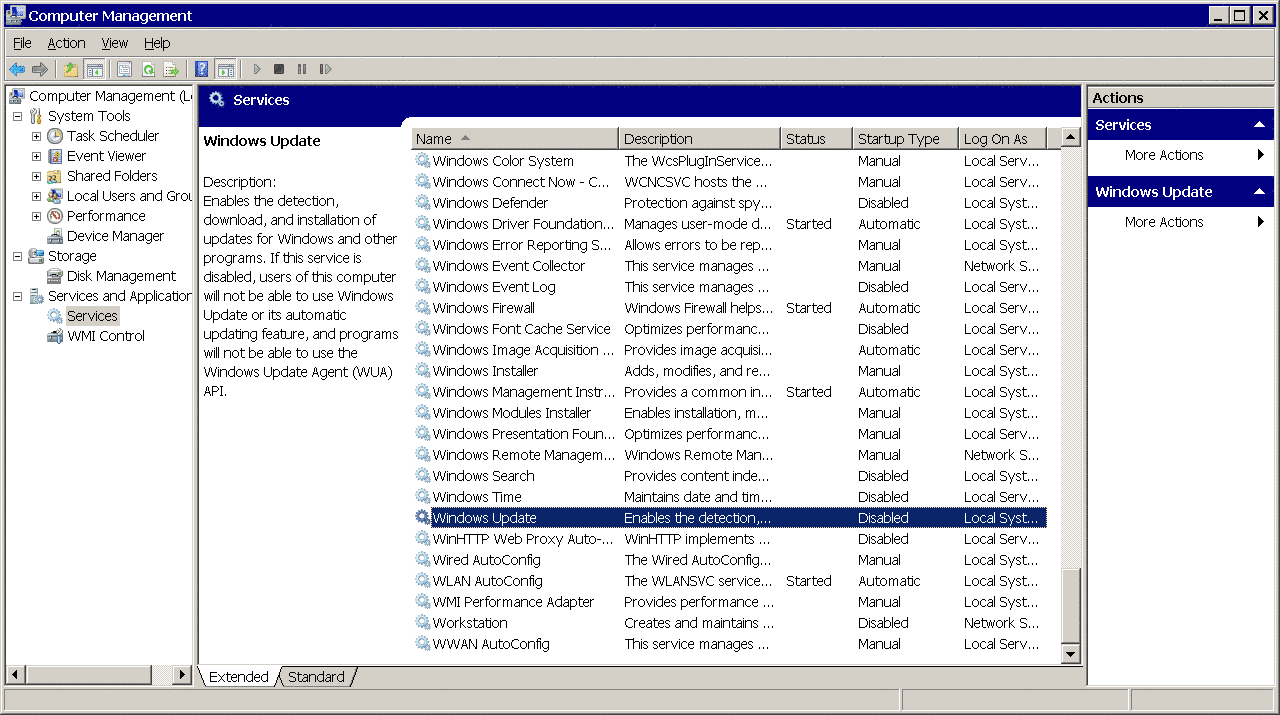Viewport: 1280px width, 715px height.
Task: Collapse the System Tools tree node
Action: pos(17,116)
